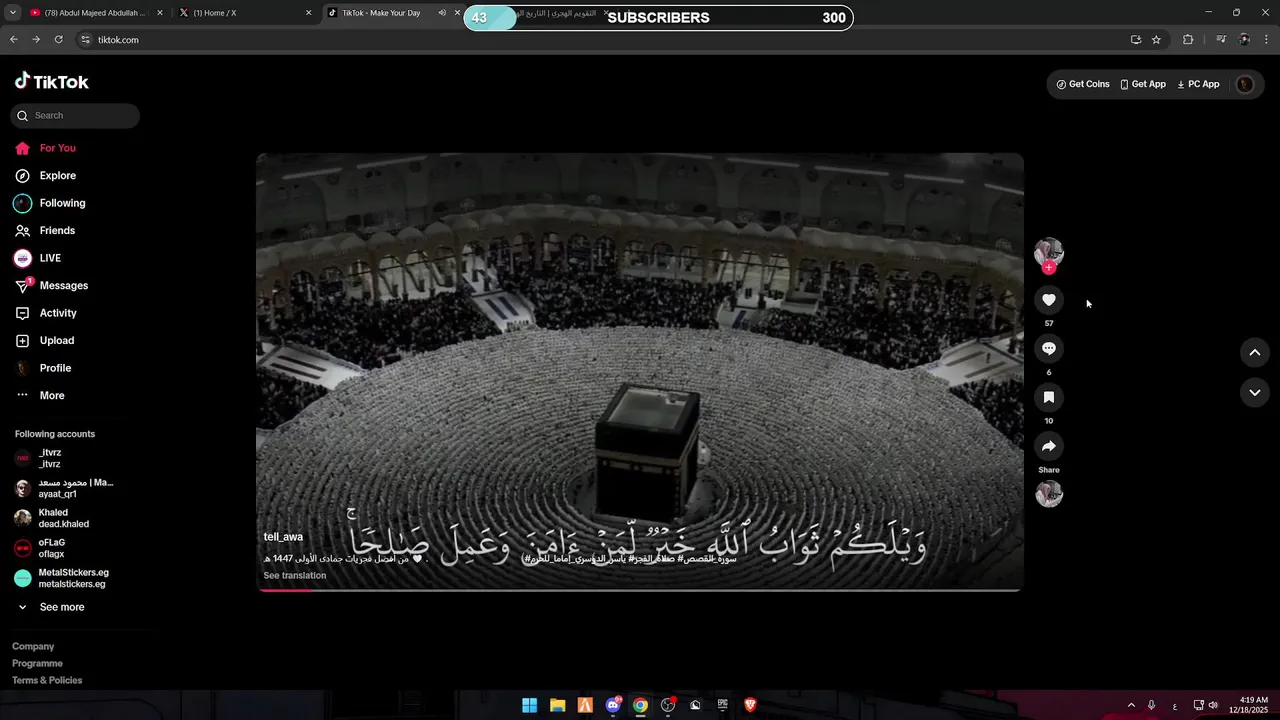Screen dimensions: 1280x720
Task: Open the tell_awa username on the video
Action: tap(283, 537)
